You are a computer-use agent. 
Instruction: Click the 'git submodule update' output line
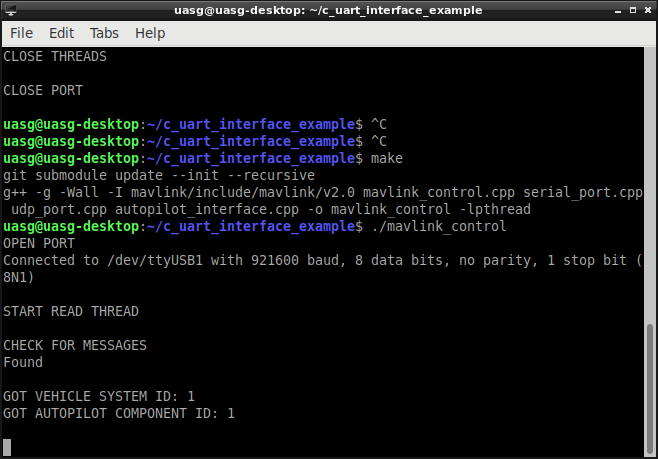coord(159,175)
